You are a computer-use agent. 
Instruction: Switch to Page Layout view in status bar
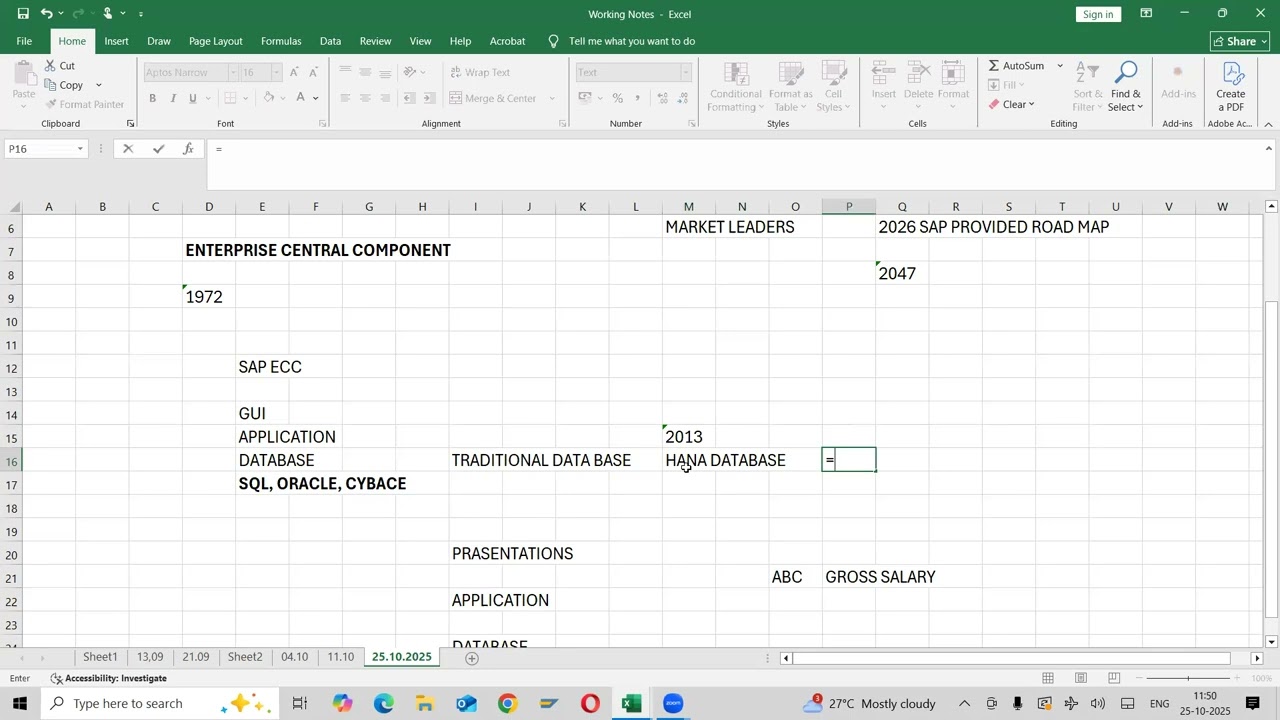1081,678
